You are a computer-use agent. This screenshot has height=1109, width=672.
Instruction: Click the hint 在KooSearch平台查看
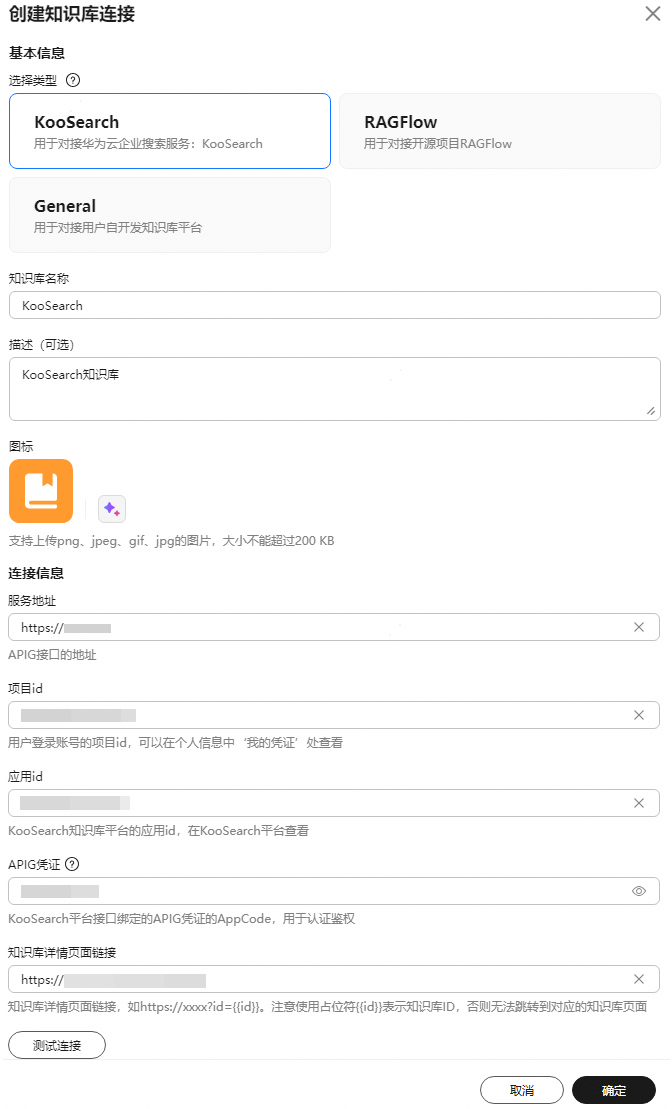(158, 830)
